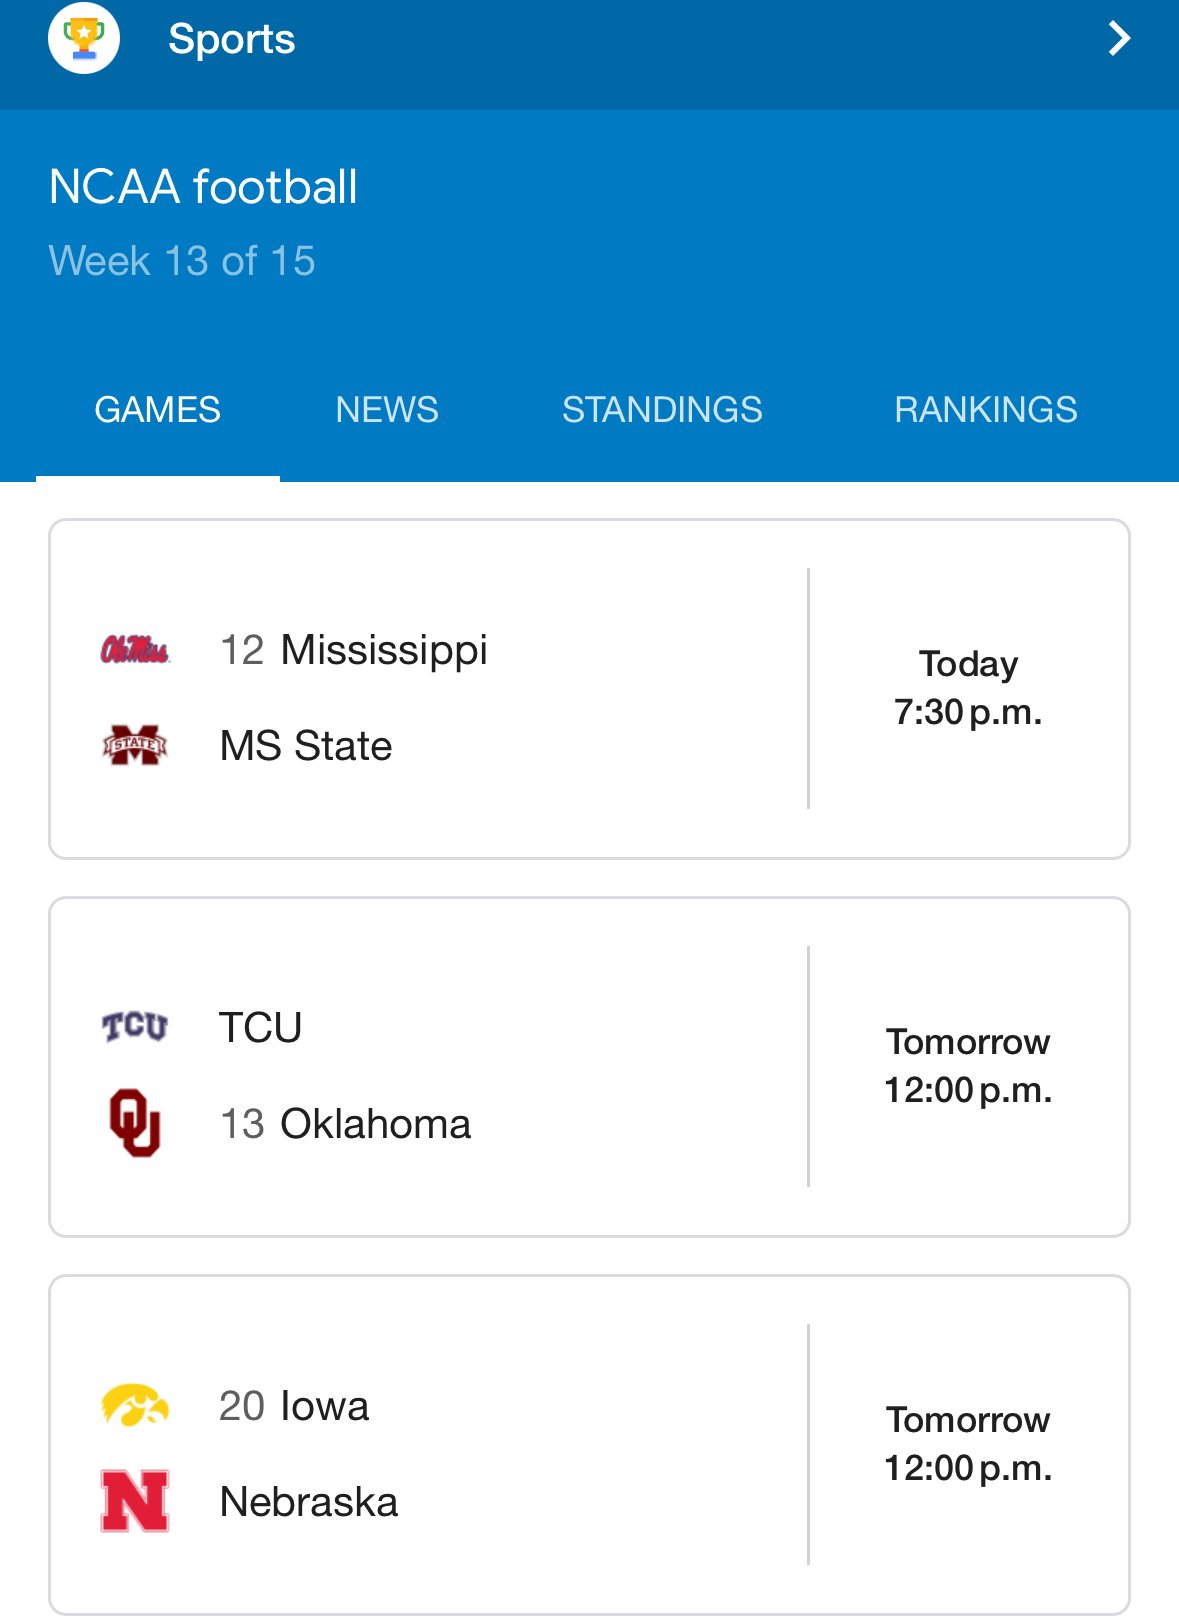This screenshot has height=1618, width=1179.
Task: Switch to the STANDINGS tab
Action: (x=662, y=410)
